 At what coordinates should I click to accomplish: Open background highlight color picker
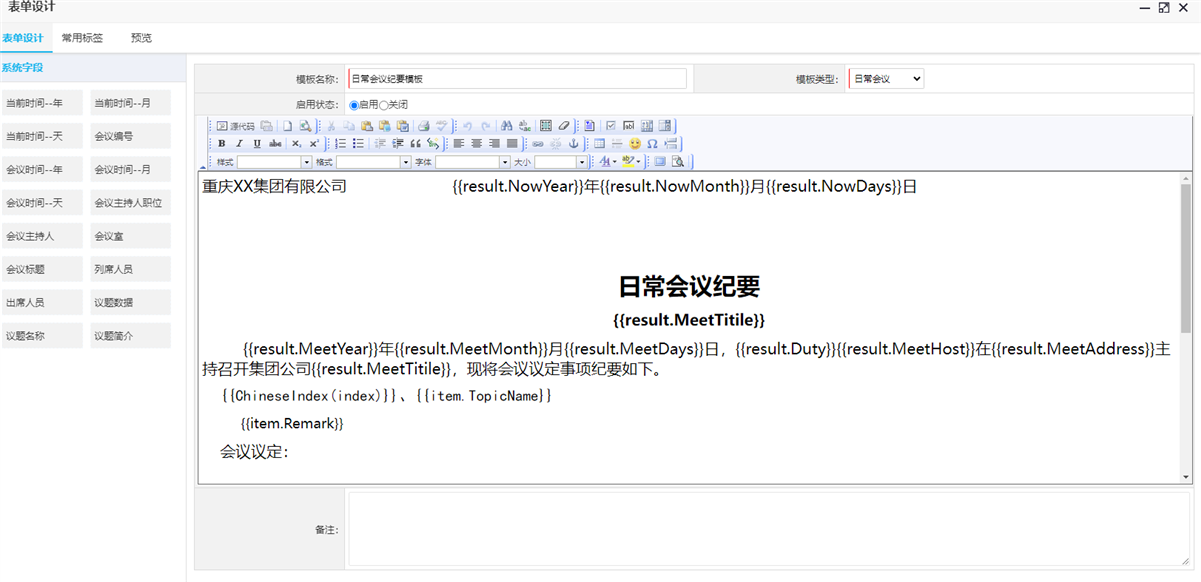tap(631, 161)
